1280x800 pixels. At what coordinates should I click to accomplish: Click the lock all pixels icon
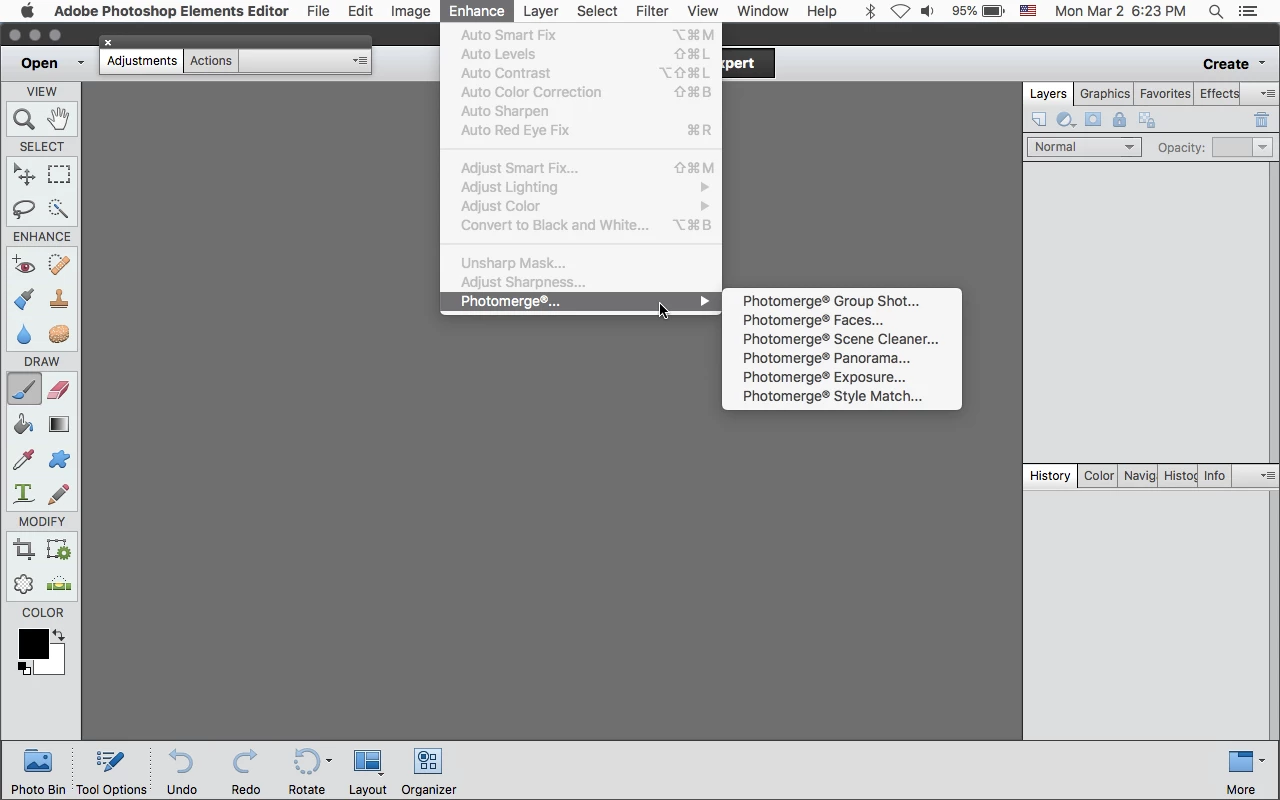click(1120, 120)
